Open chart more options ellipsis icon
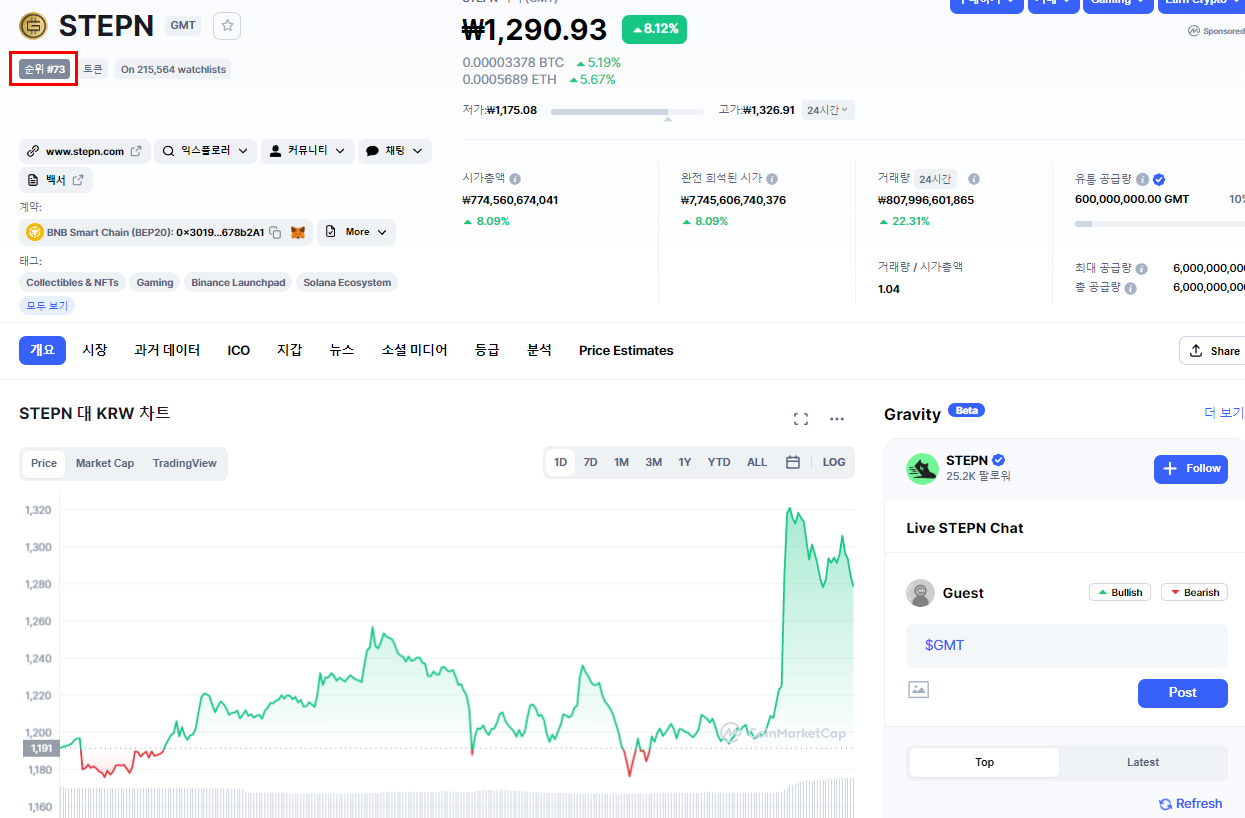The height and width of the screenshot is (818, 1245). pos(837,419)
